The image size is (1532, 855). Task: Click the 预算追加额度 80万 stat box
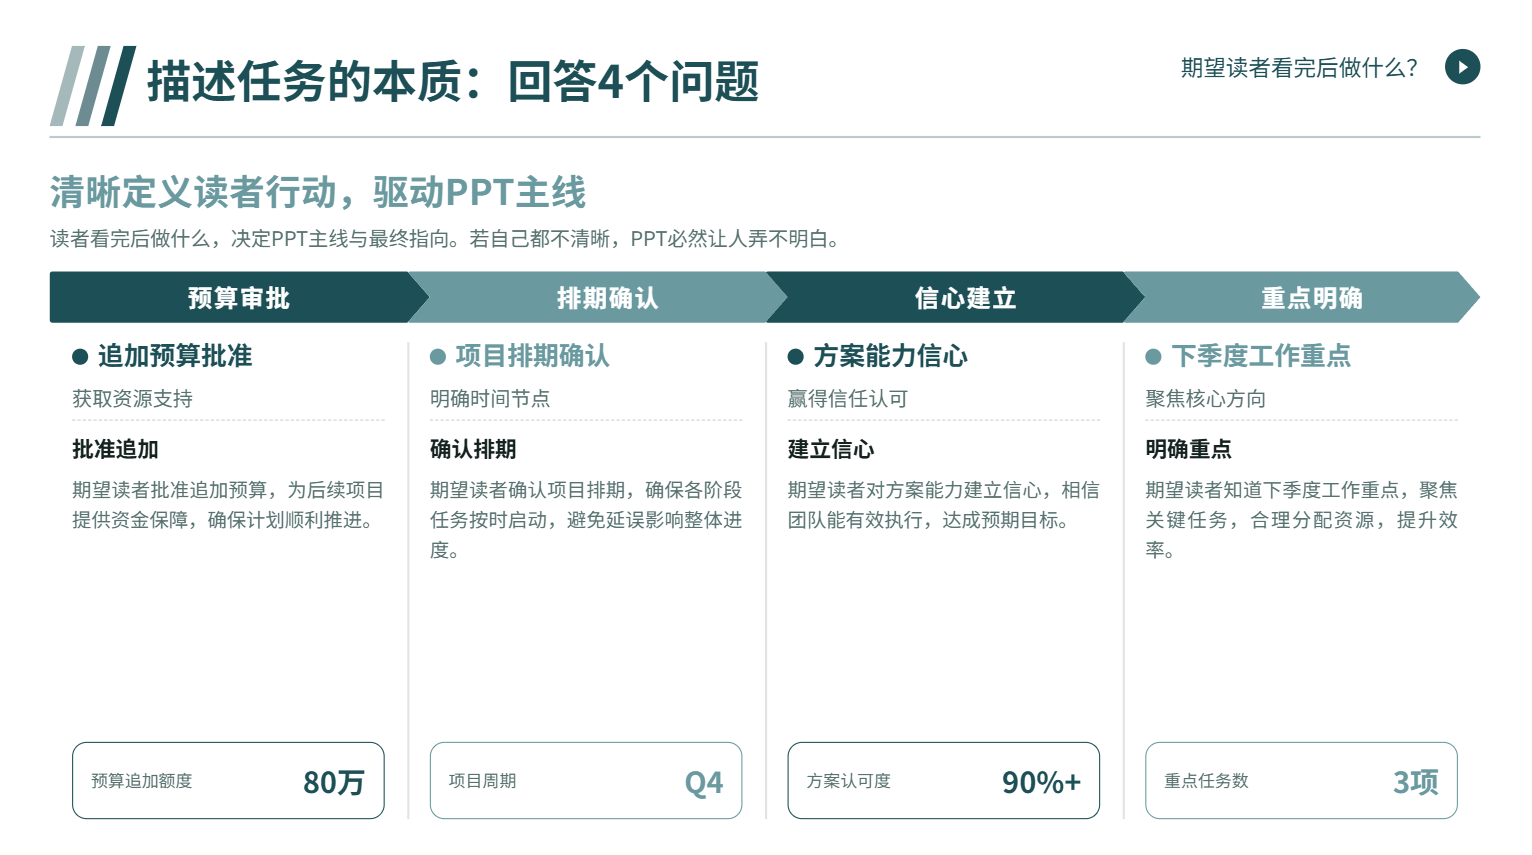228,780
